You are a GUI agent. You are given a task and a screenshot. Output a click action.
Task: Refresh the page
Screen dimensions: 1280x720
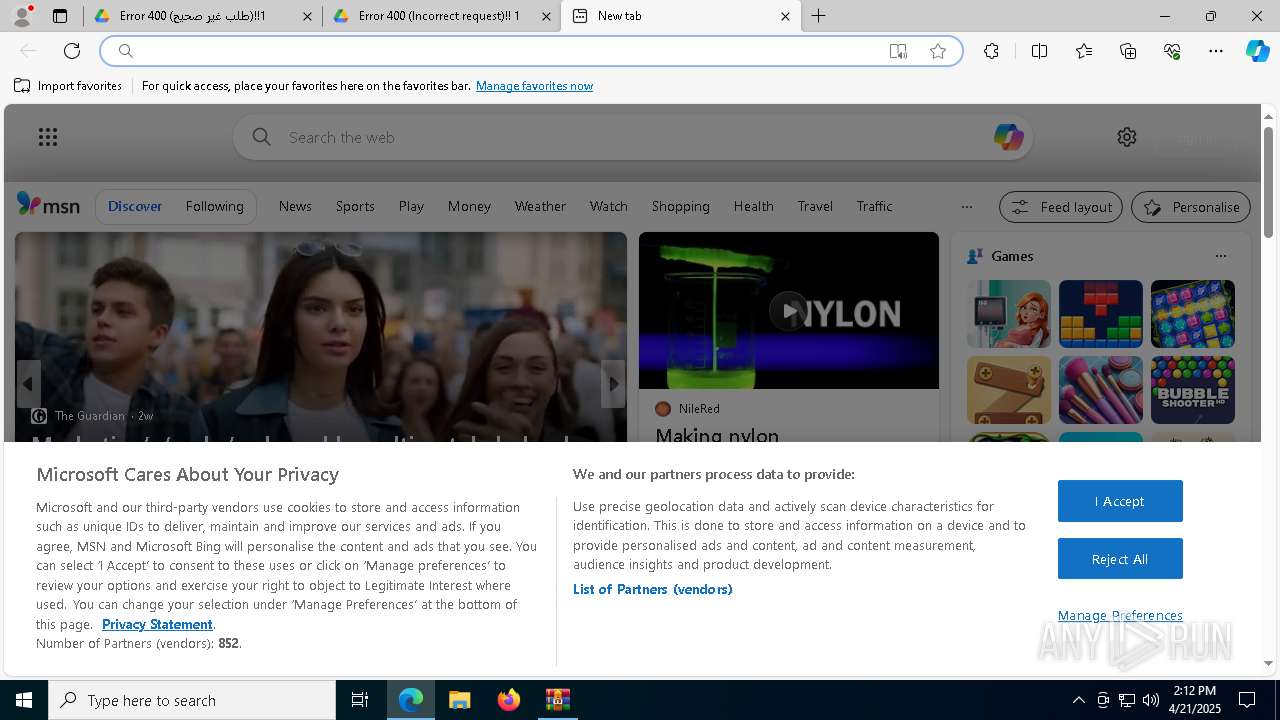[72, 51]
